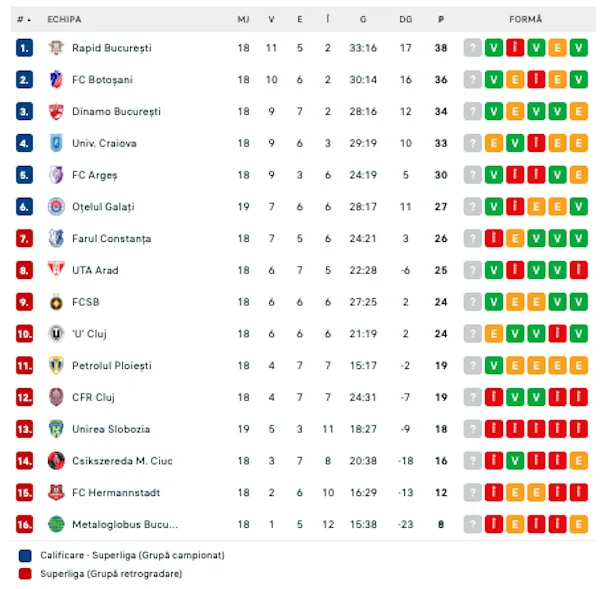600x589 pixels.
Task: Click the FC Botoșani team logo
Action: pyautogui.click(x=56, y=80)
